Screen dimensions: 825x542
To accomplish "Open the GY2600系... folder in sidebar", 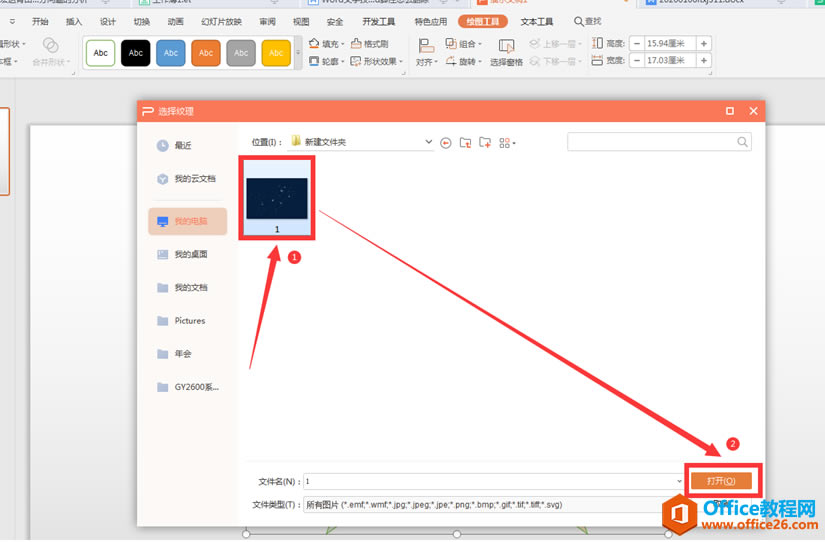I will (188, 387).
